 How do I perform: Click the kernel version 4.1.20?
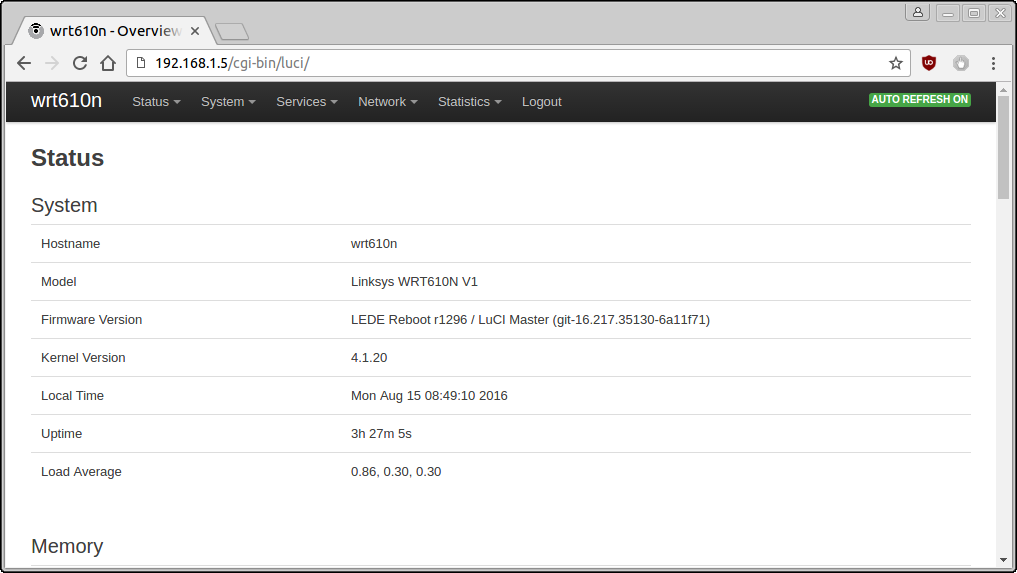pyautogui.click(x=368, y=358)
